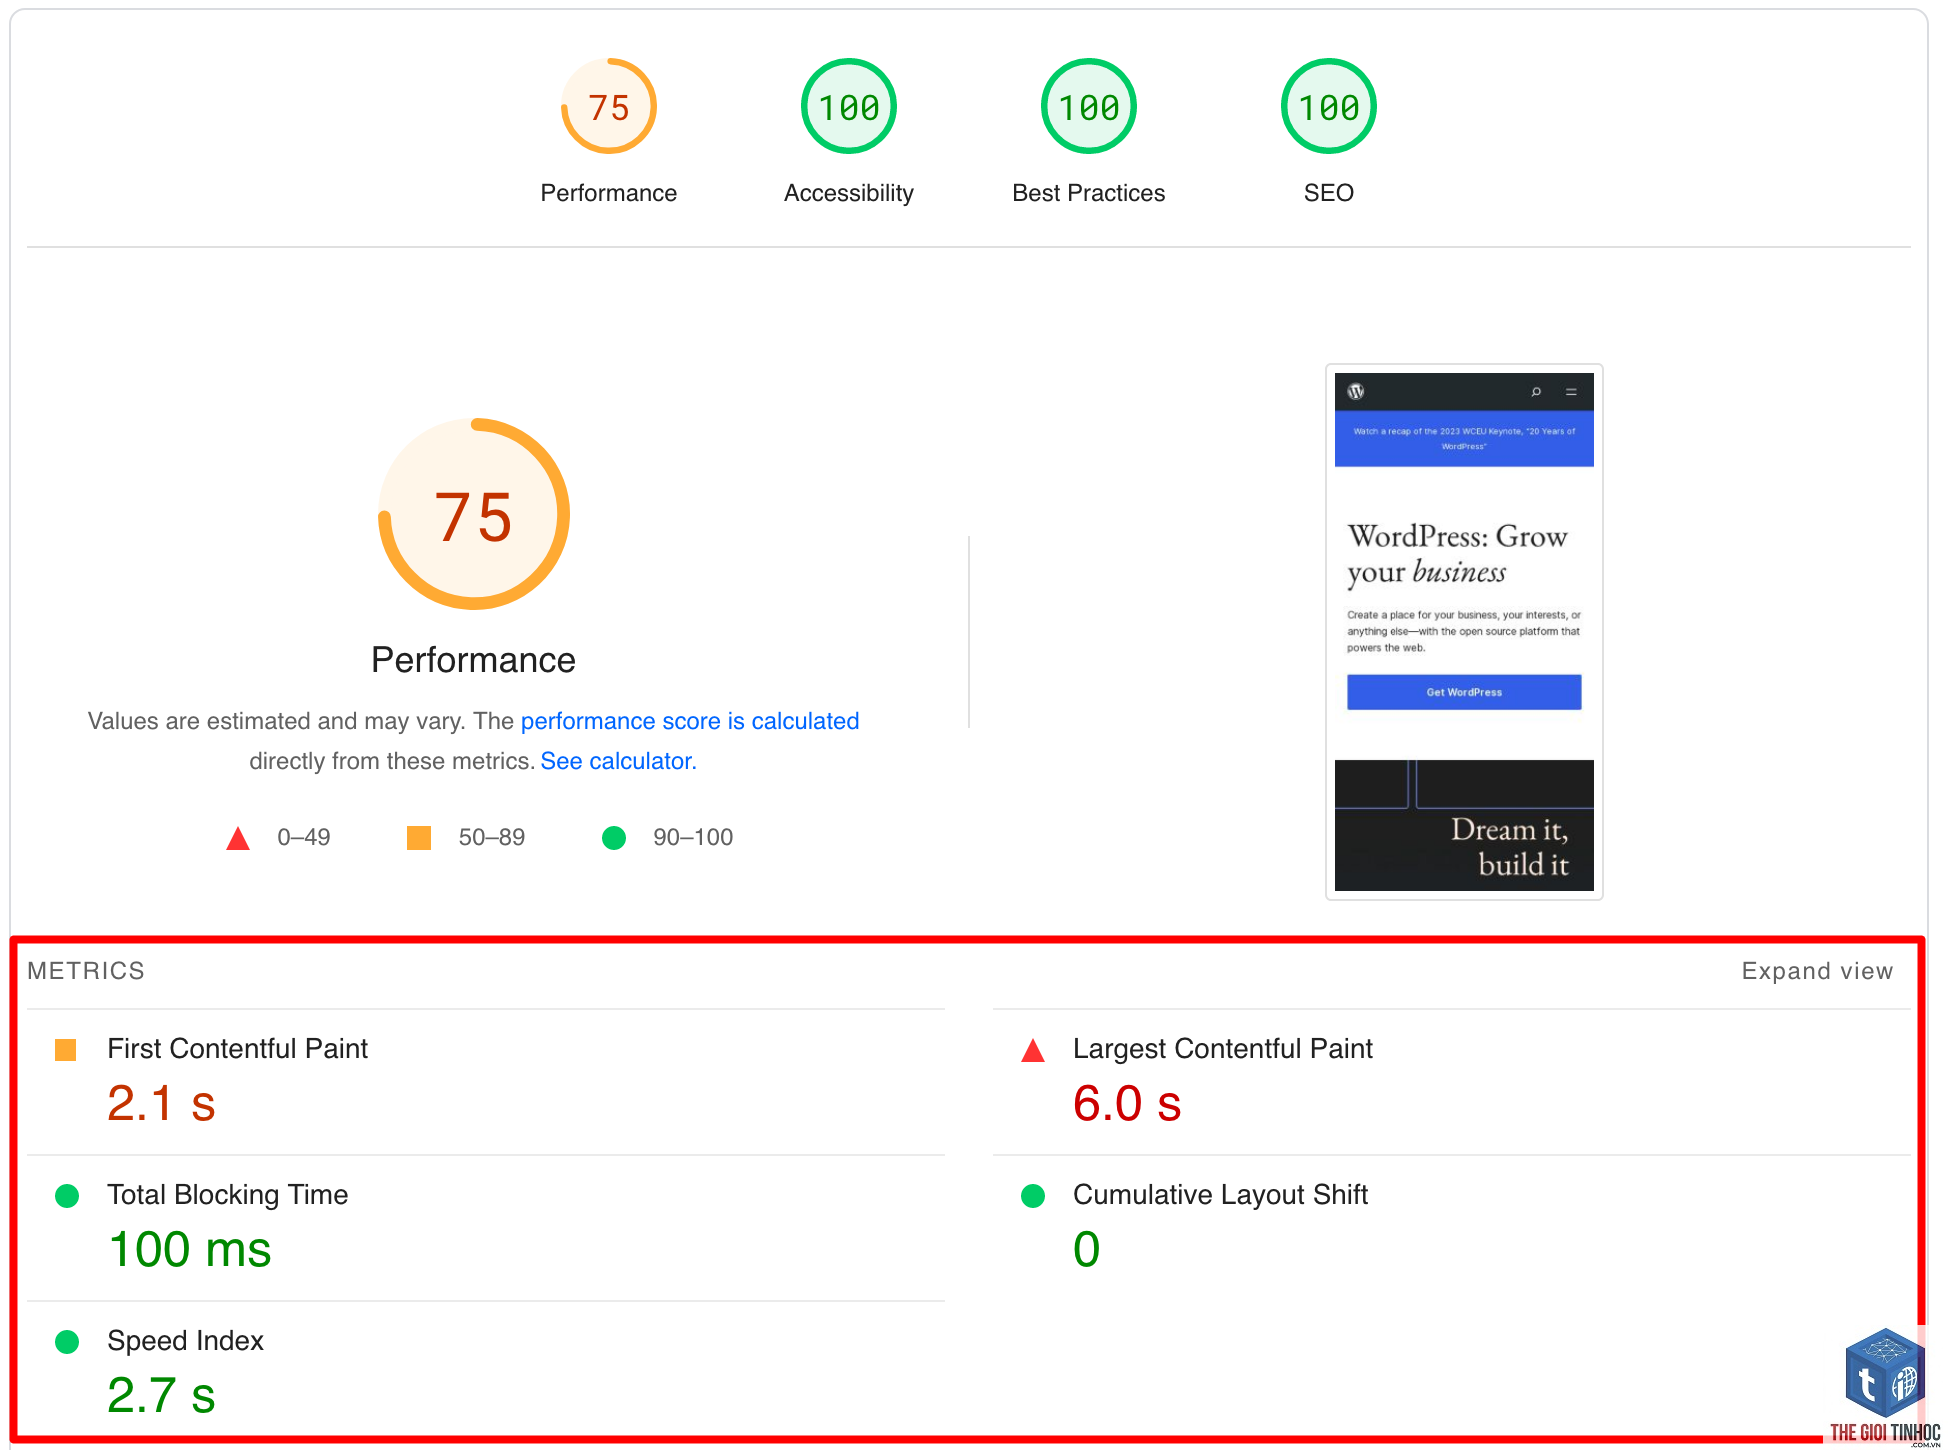Click the large Performance 75 gauge
The width and height of the screenshot is (1948, 1450).
pos(473,514)
